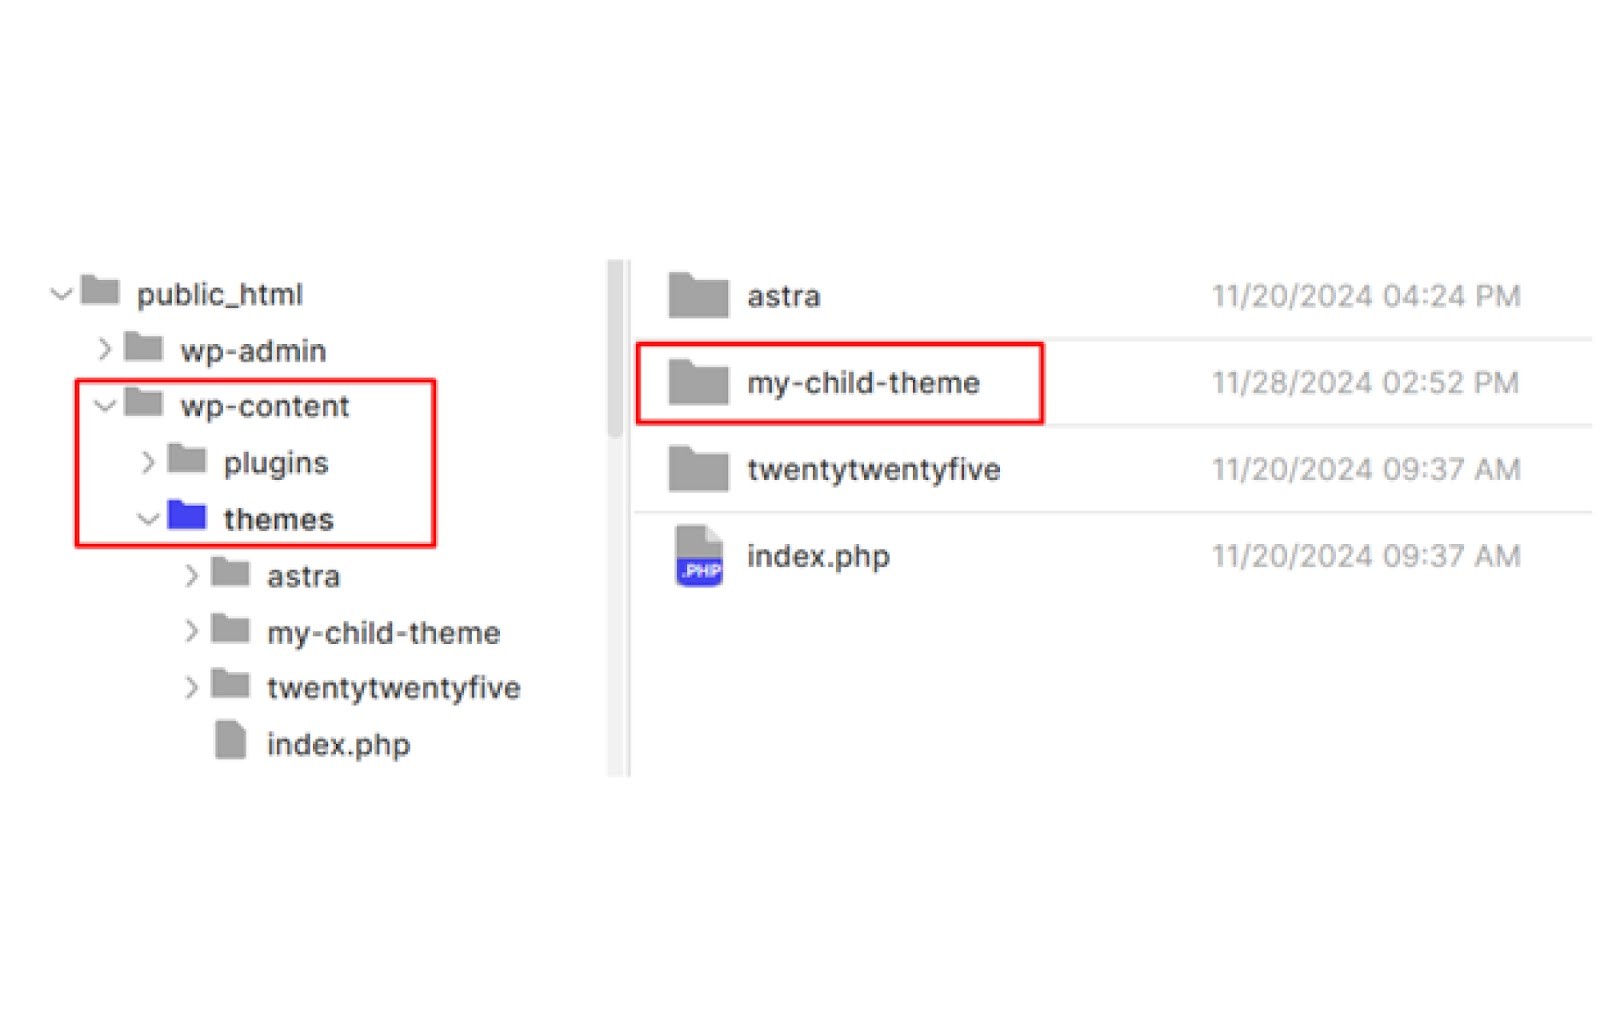1600x1036 pixels.
Task: Expand my-child-theme chevron in the tree
Action: pos(191,631)
